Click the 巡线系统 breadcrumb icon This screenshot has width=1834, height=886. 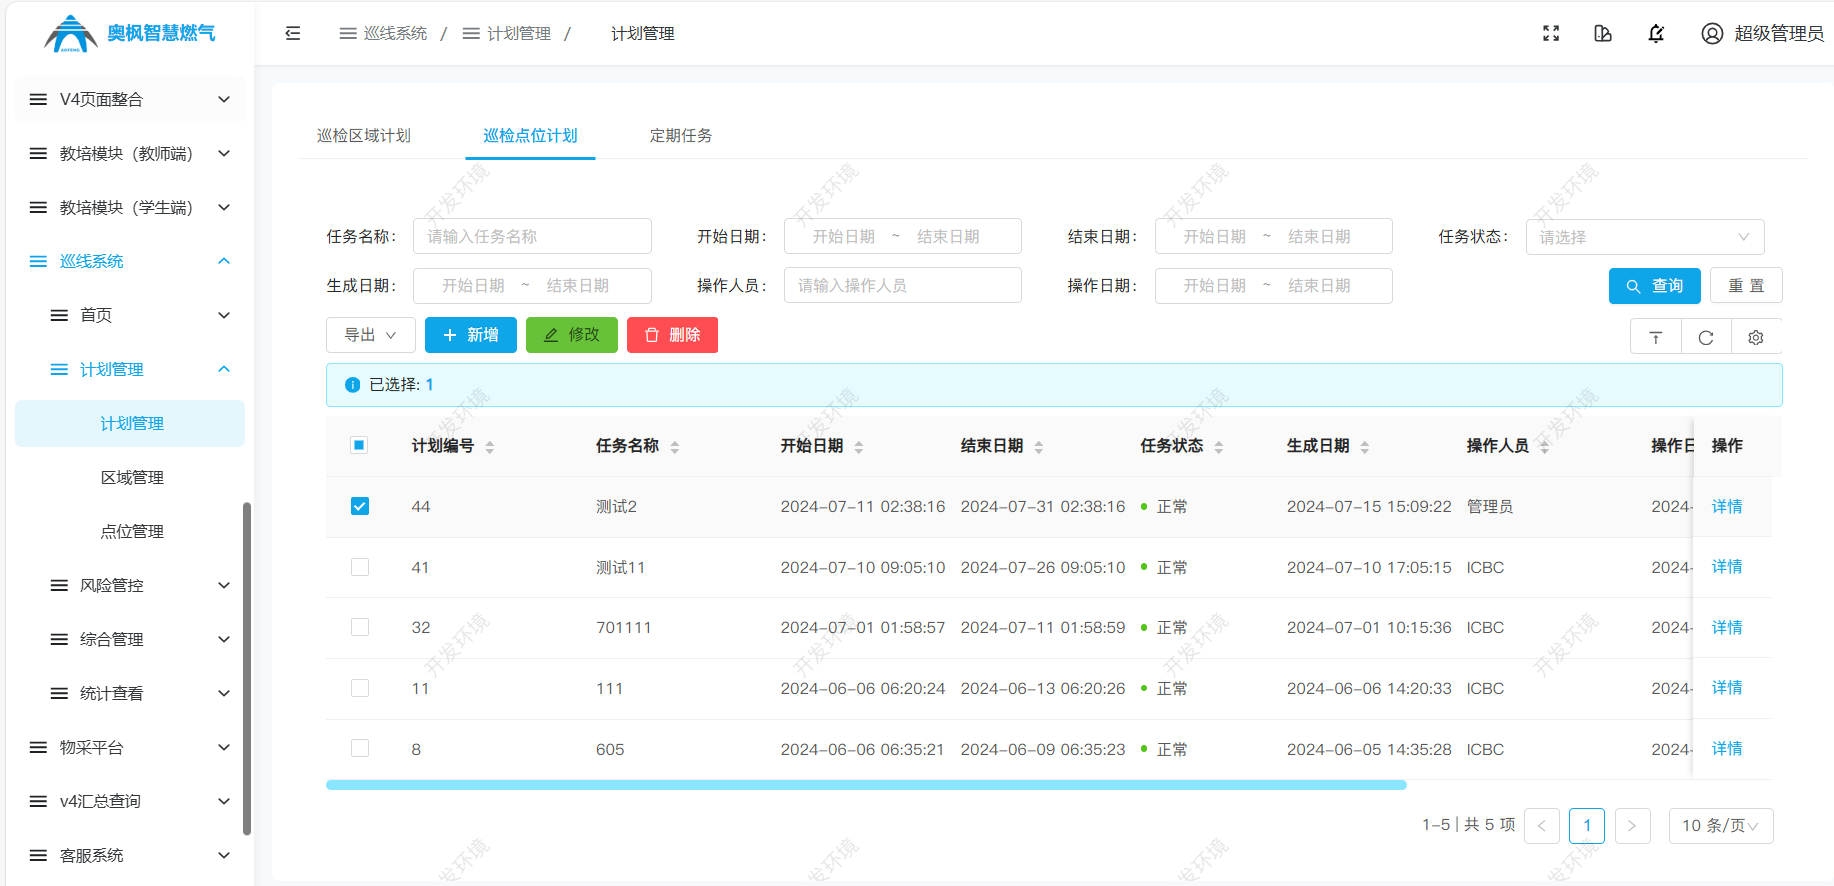[348, 33]
